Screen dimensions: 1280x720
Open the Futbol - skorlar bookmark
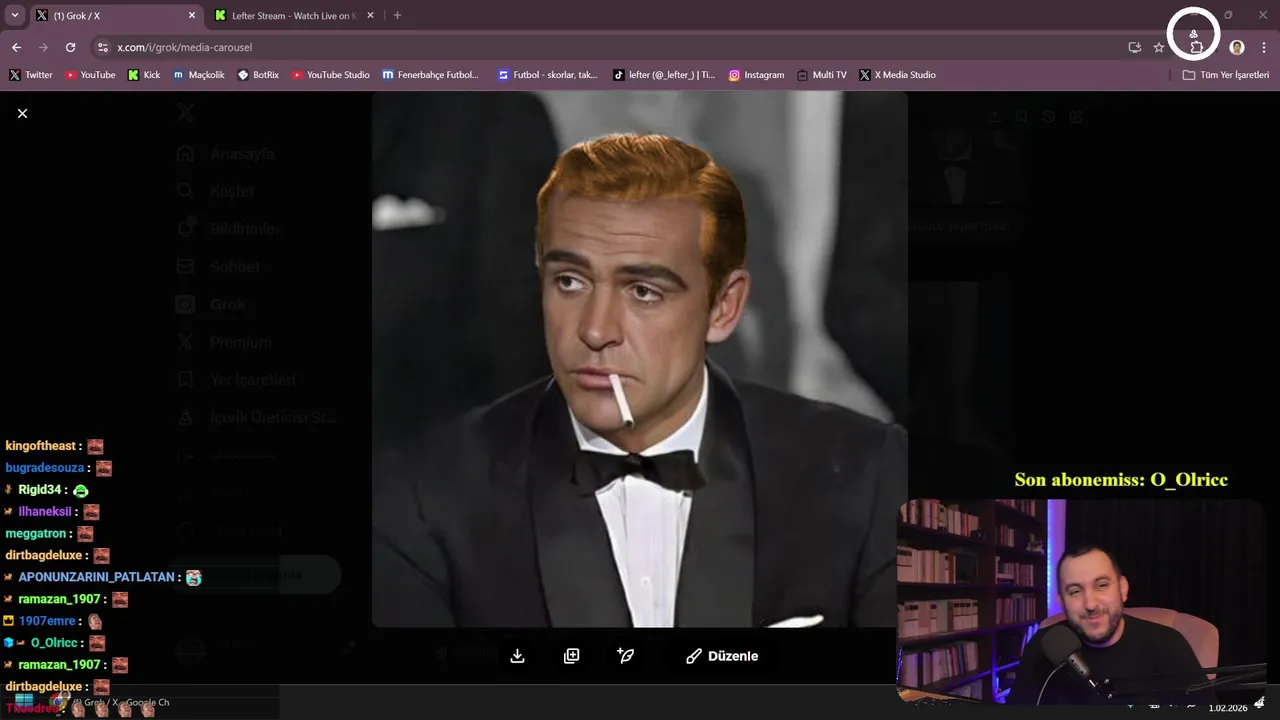pyautogui.click(x=548, y=75)
